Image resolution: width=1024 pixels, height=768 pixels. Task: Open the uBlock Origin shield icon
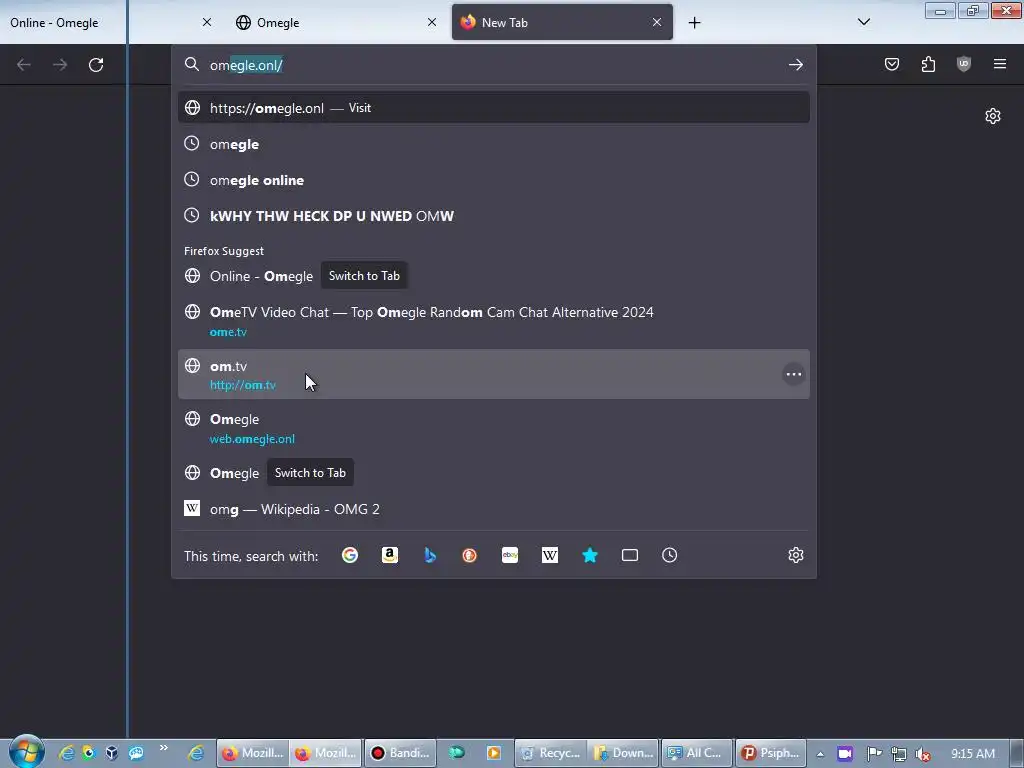963,64
